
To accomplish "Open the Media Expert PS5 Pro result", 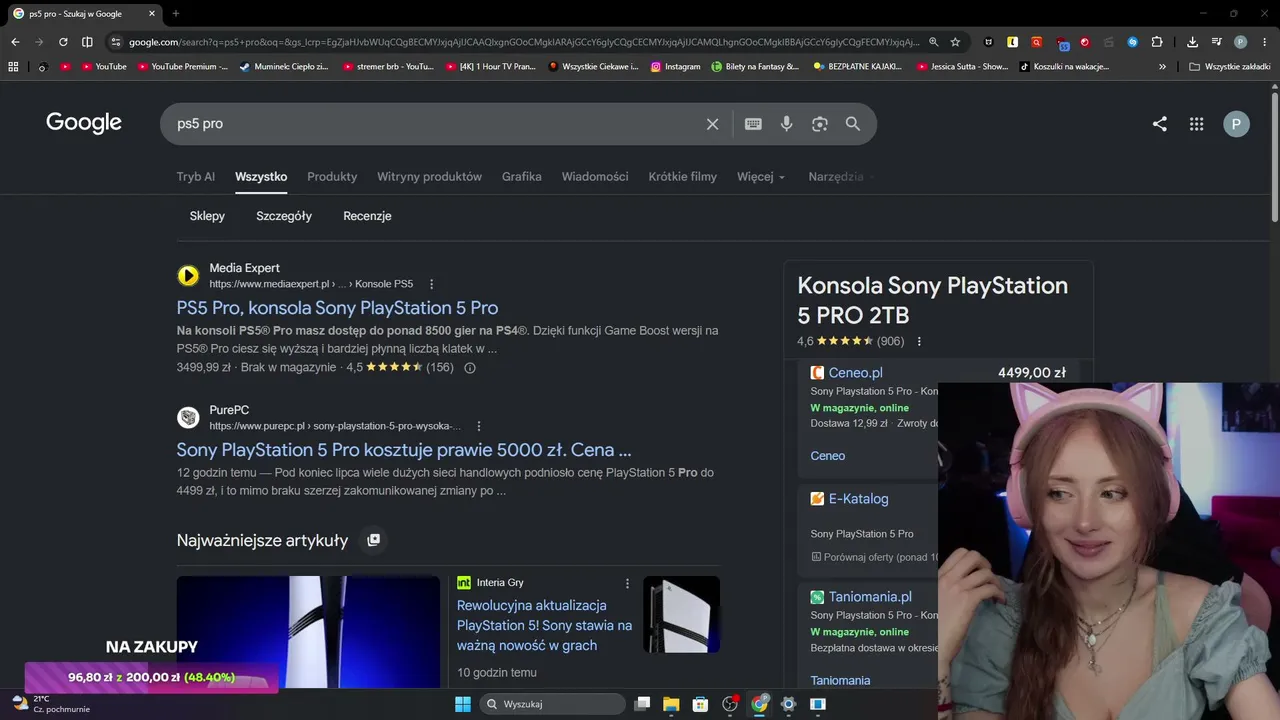I will pyautogui.click(x=337, y=308).
